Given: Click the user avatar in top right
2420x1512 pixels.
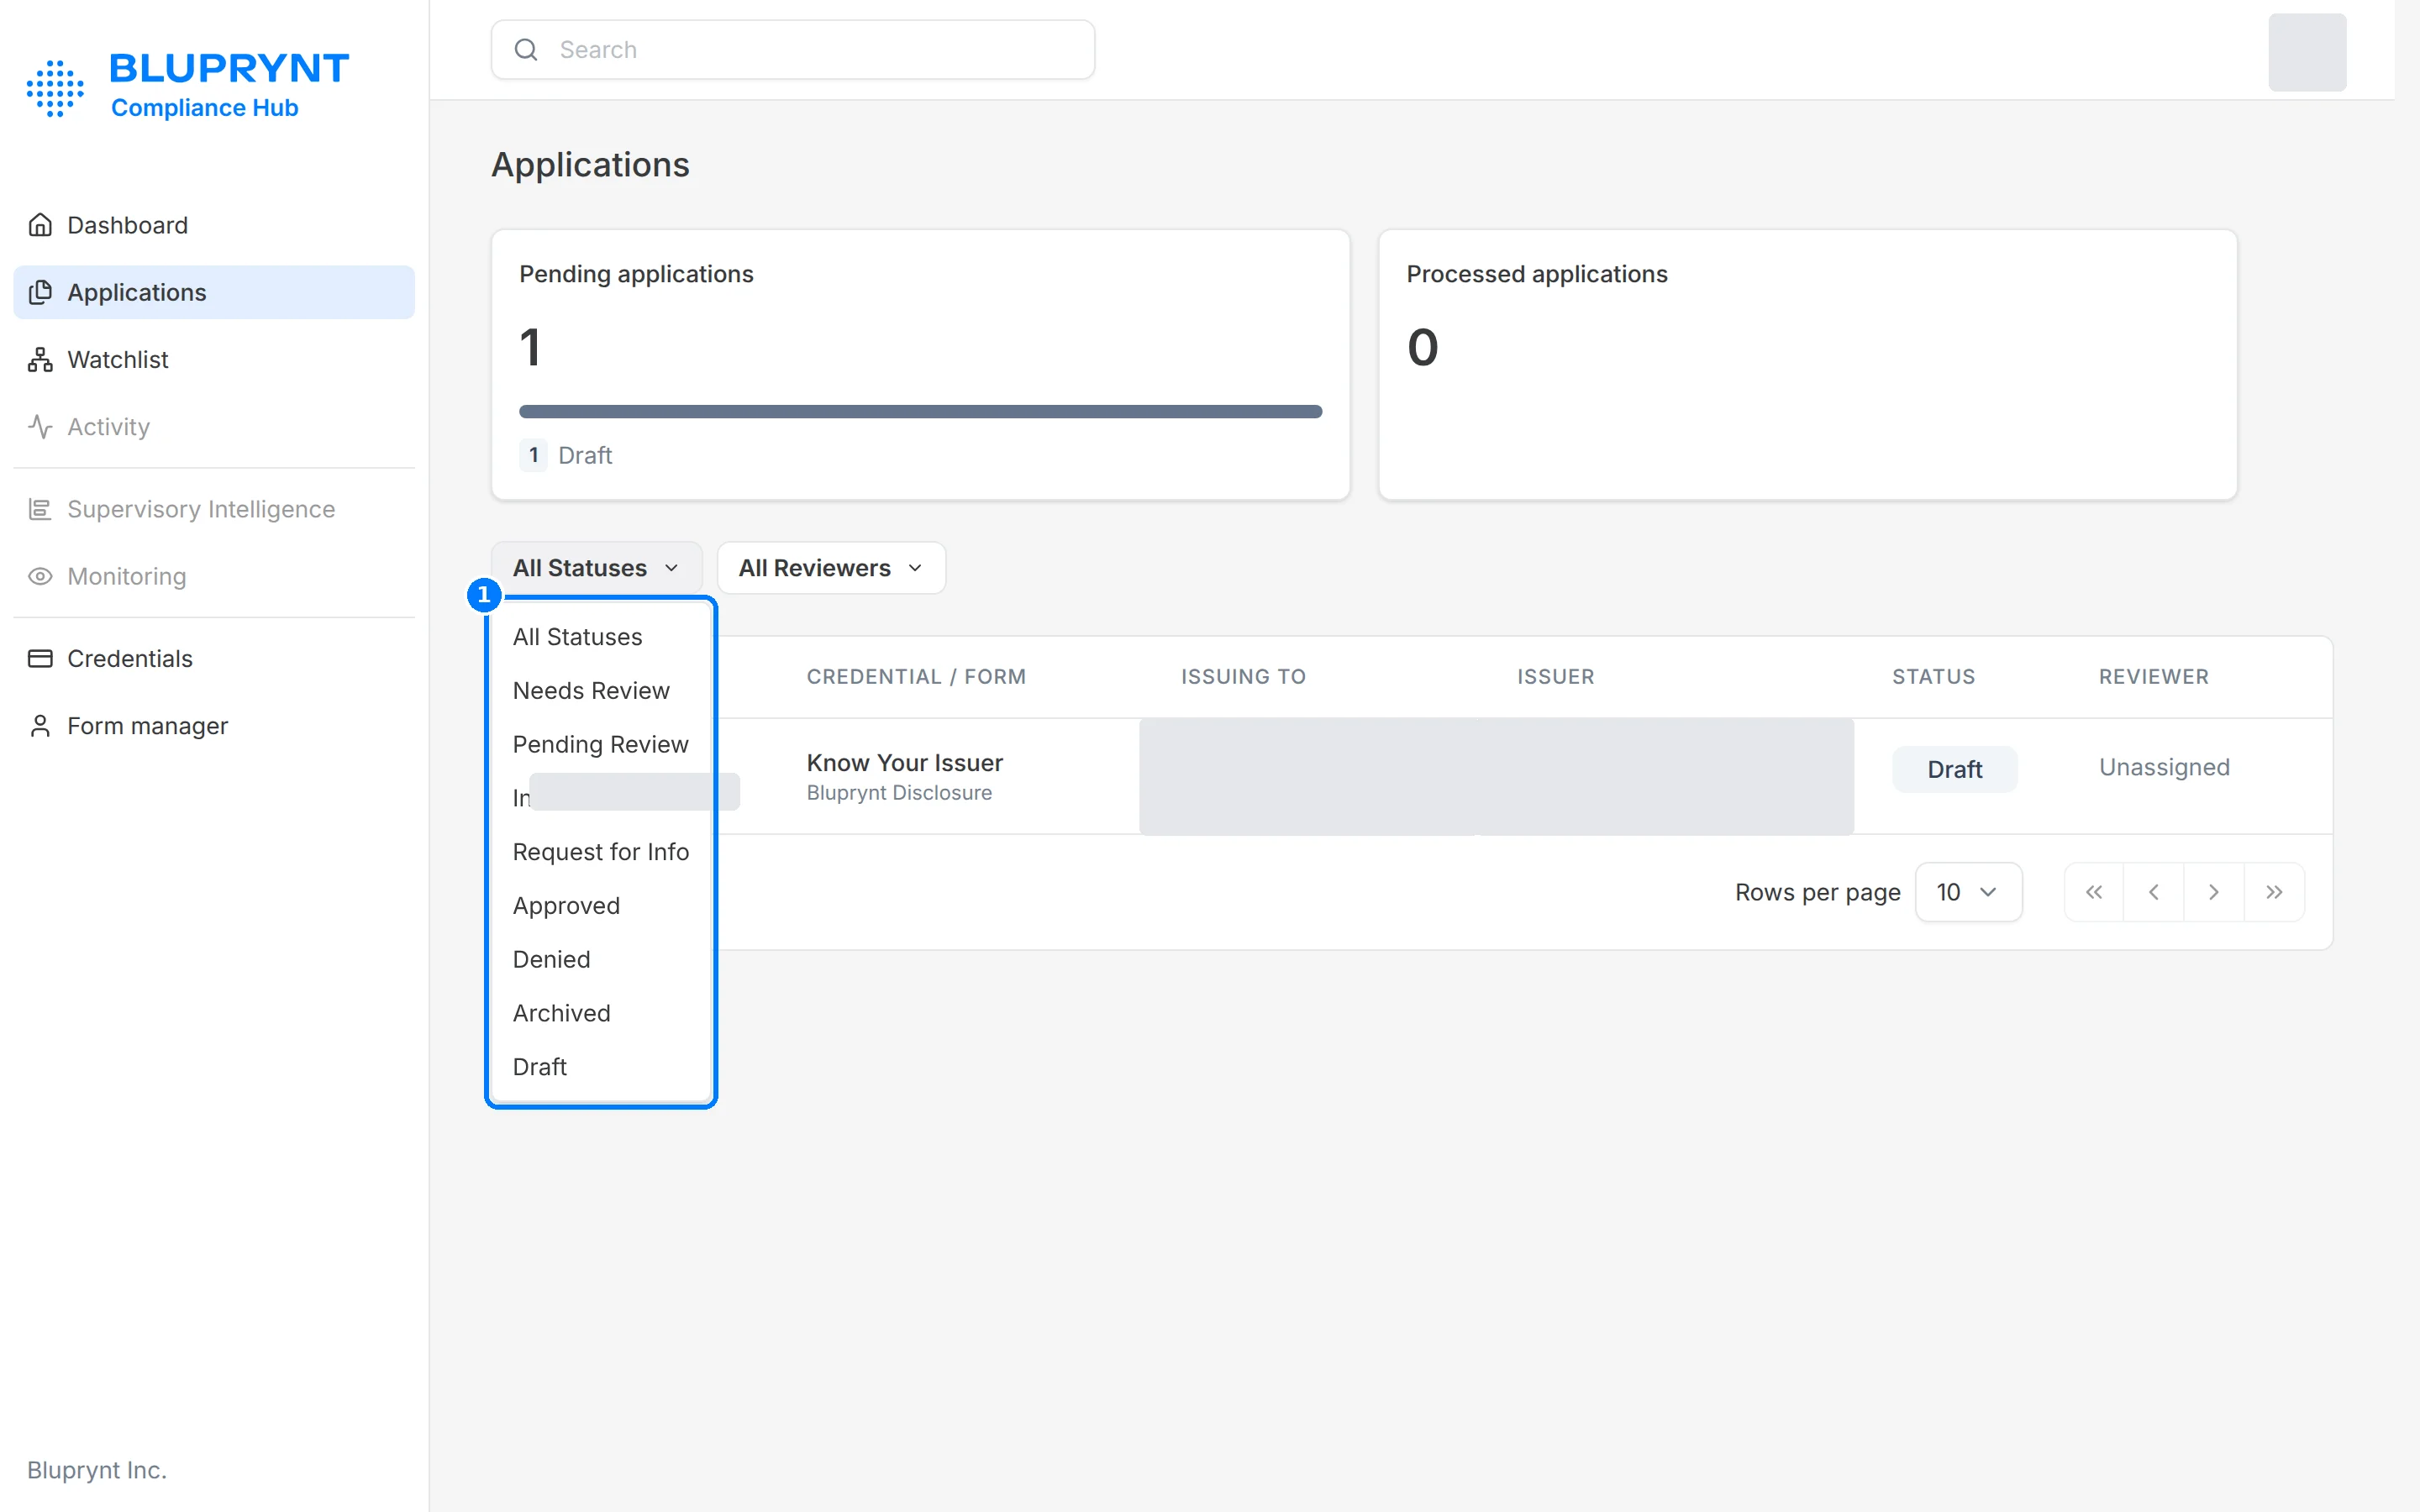Looking at the screenshot, I should point(2307,52).
